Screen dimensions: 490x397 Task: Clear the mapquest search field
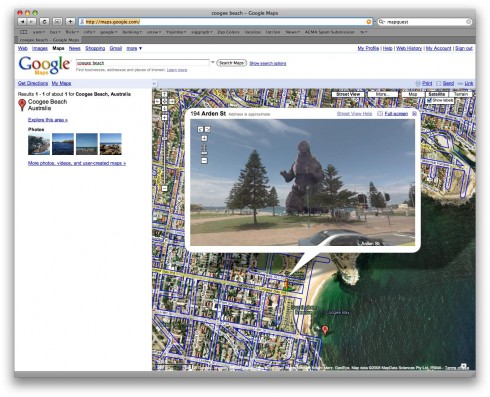(468, 22)
